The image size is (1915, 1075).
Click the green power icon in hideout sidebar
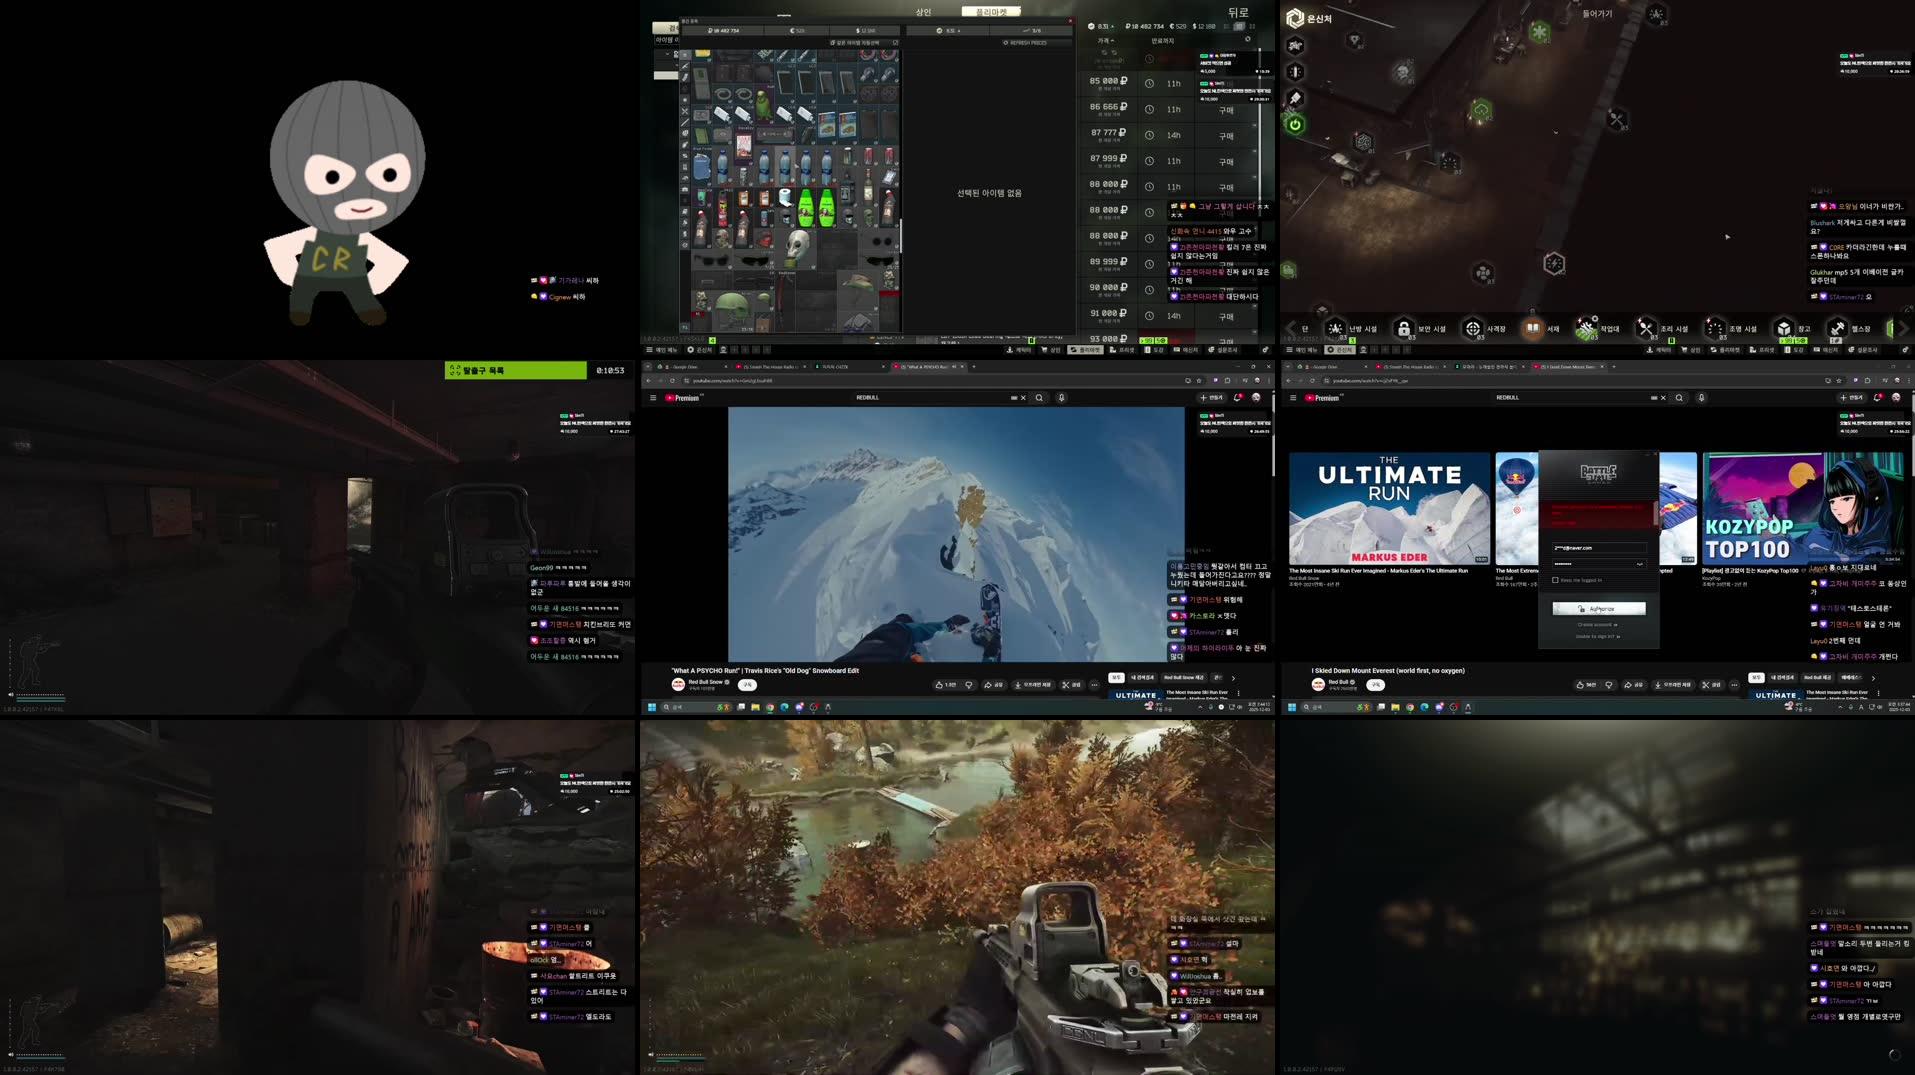point(1295,125)
